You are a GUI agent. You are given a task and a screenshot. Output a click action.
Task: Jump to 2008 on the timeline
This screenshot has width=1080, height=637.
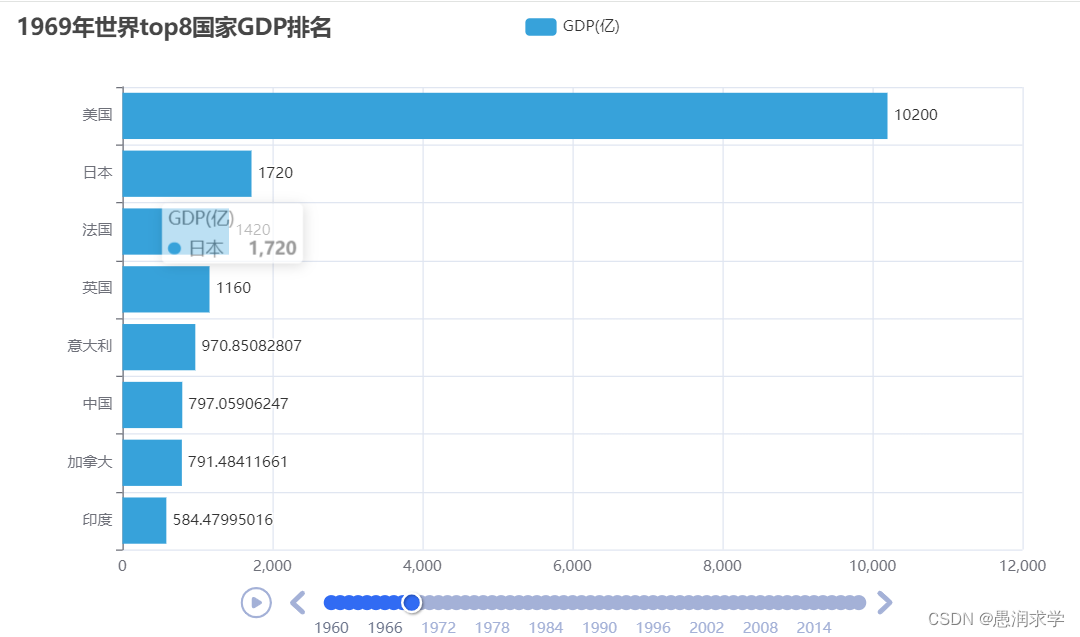(760, 627)
